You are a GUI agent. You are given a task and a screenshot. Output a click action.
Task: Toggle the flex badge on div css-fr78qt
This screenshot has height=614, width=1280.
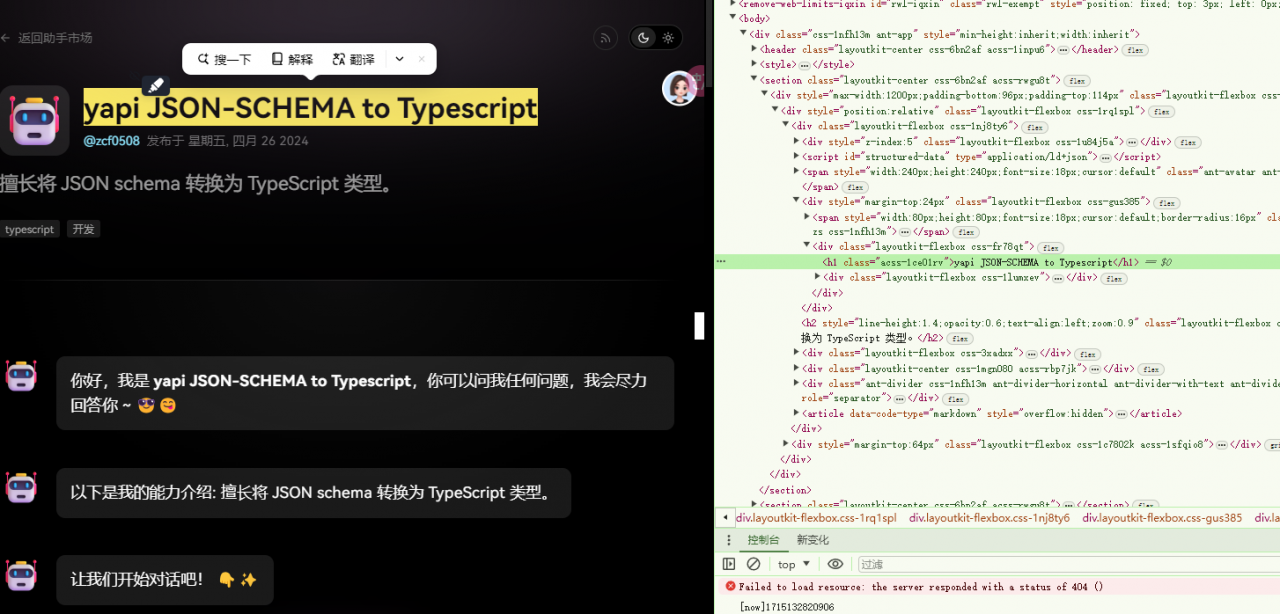(x=1050, y=247)
